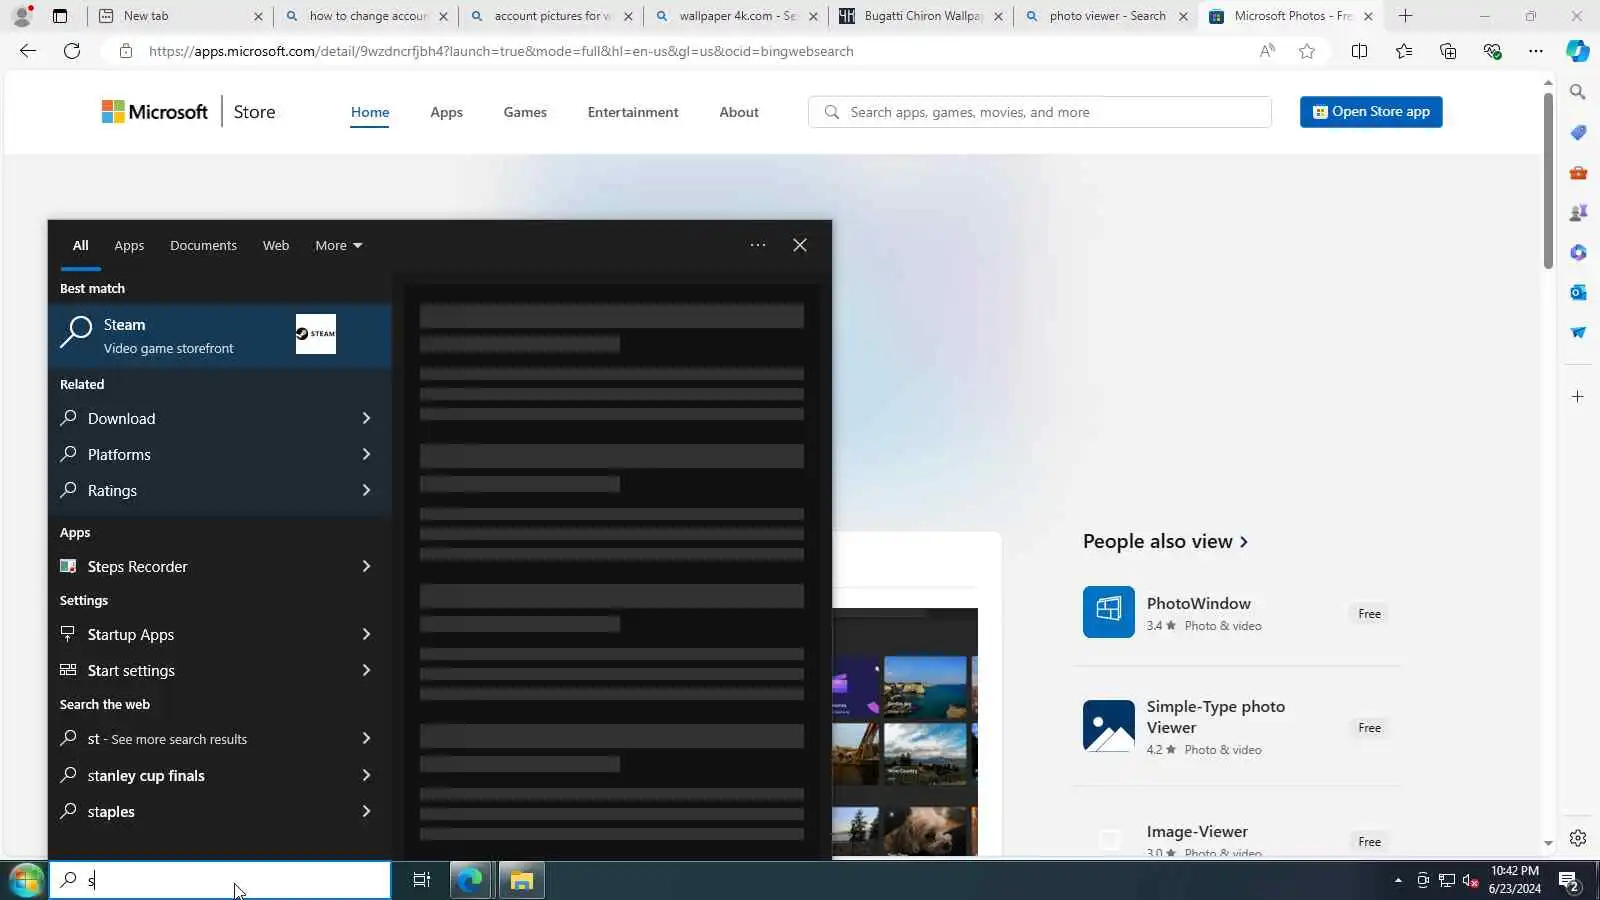Open Edge Settings and more menu
The height and width of the screenshot is (900, 1600).
pos(1536,51)
